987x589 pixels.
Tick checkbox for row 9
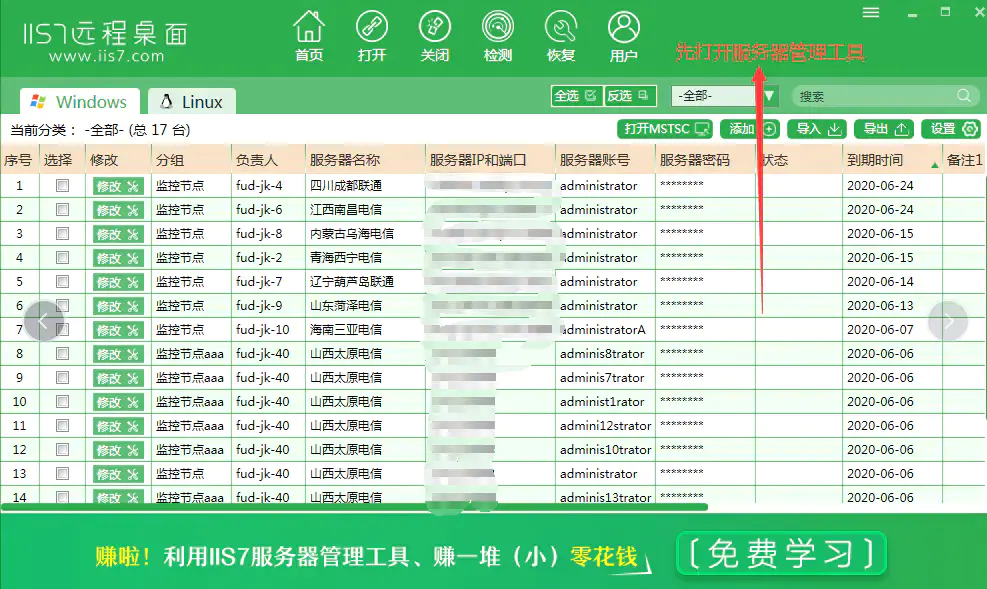click(62, 378)
